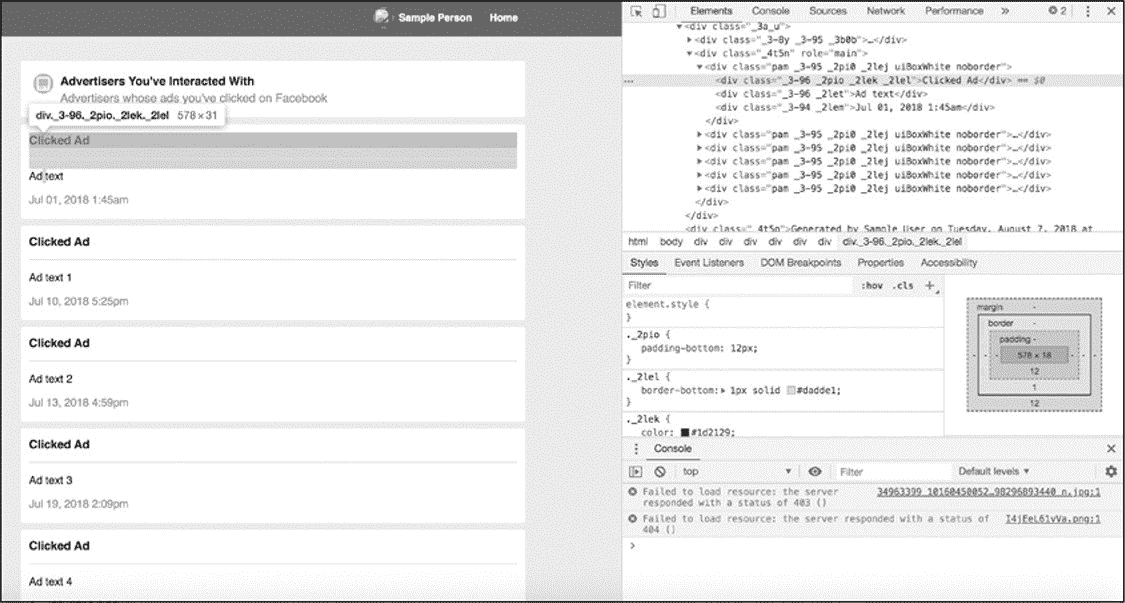The width and height of the screenshot is (1125, 603).
Task: Activate the inspect element picker icon
Action: pos(637,11)
